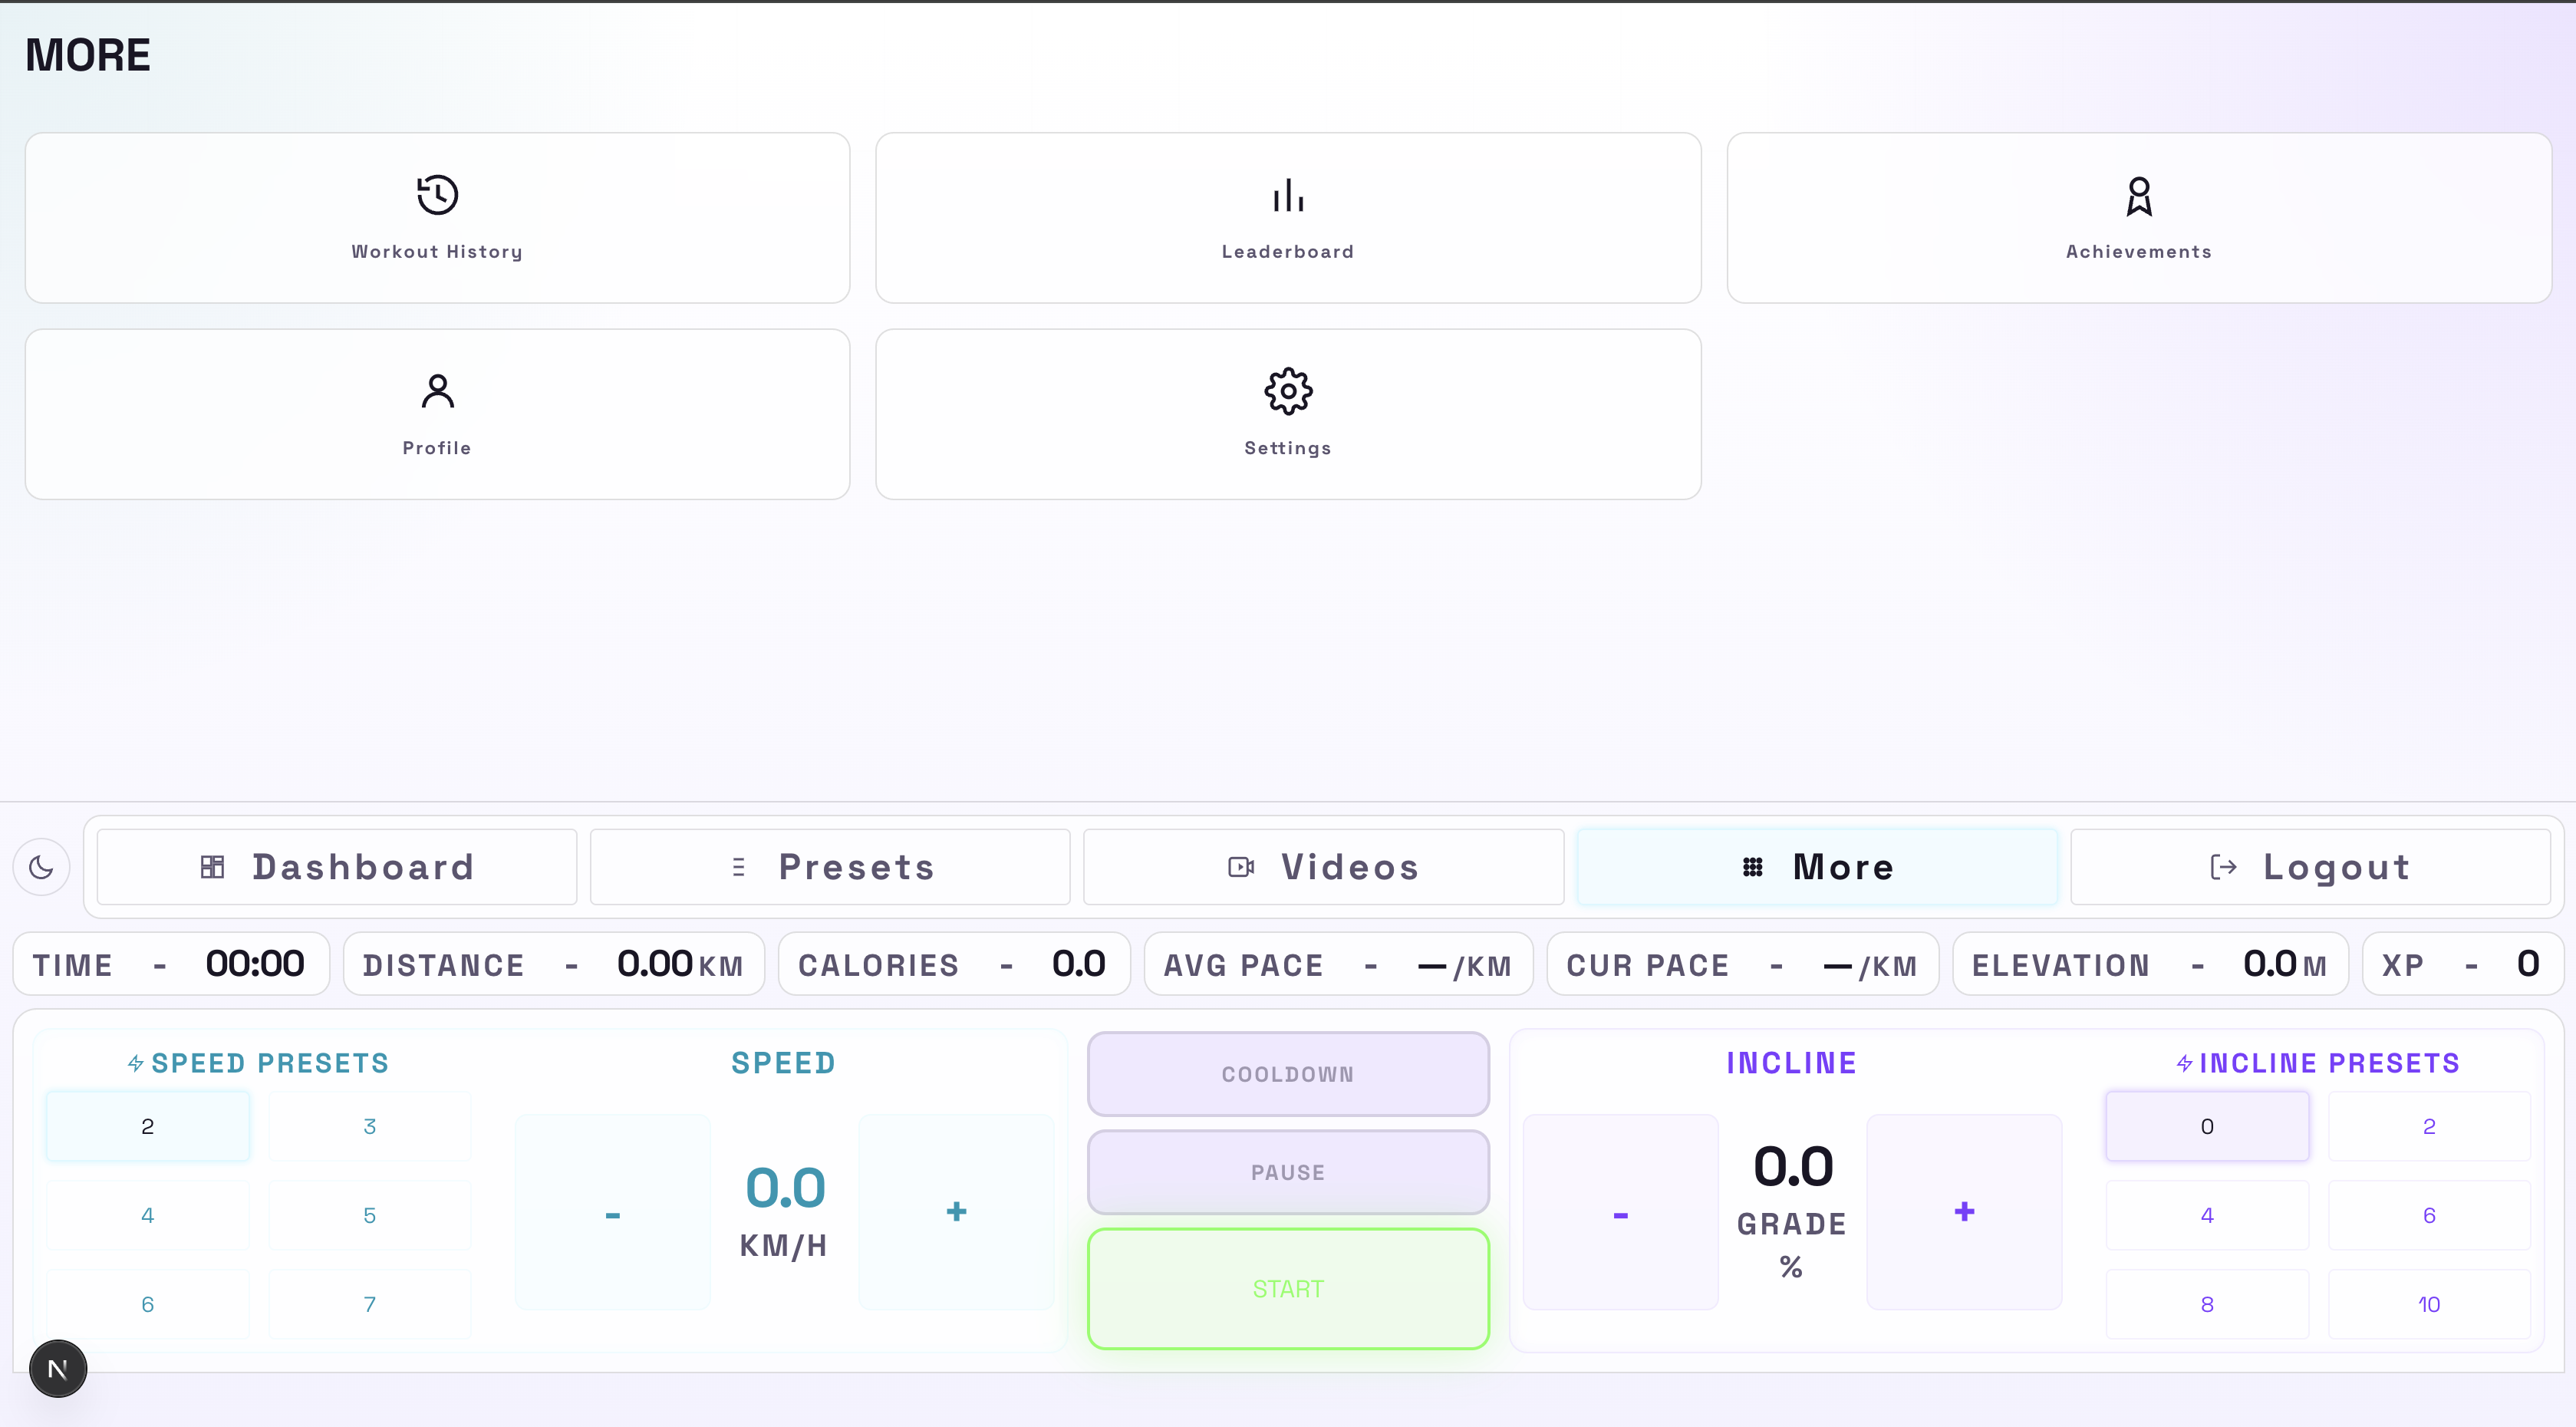Click the lightning icon beside Incline Presets
2576x1427 pixels.
pos(2184,1063)
